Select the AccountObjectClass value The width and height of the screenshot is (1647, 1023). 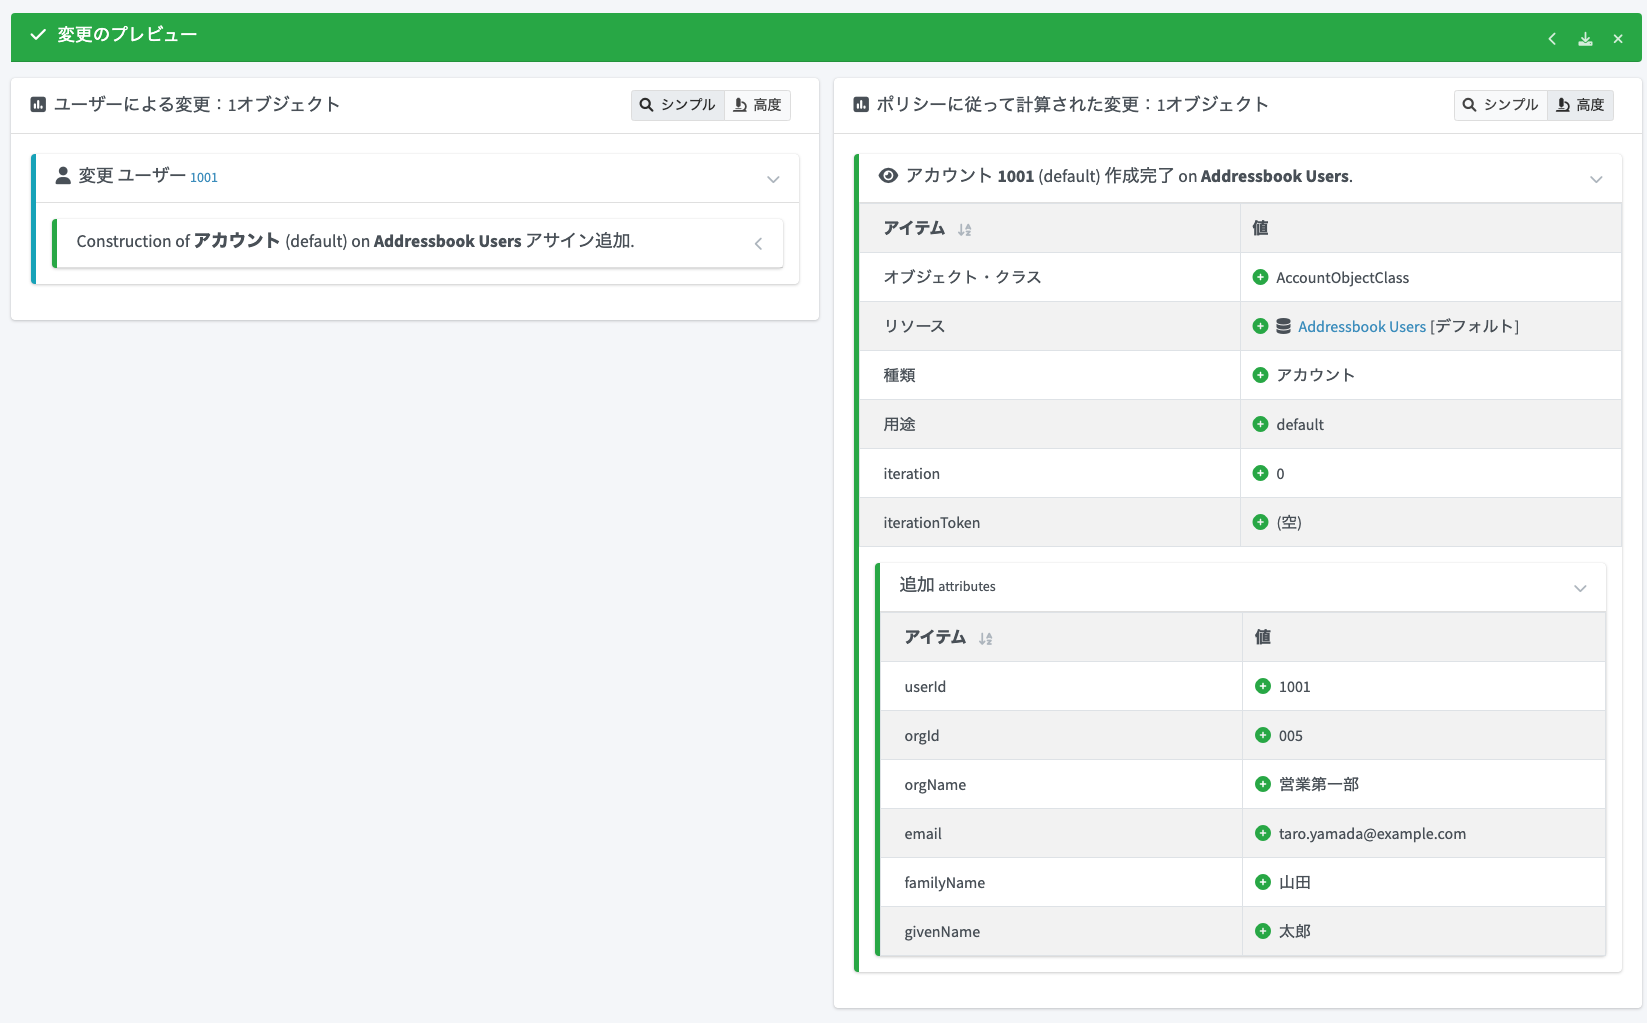(1342, 278)
